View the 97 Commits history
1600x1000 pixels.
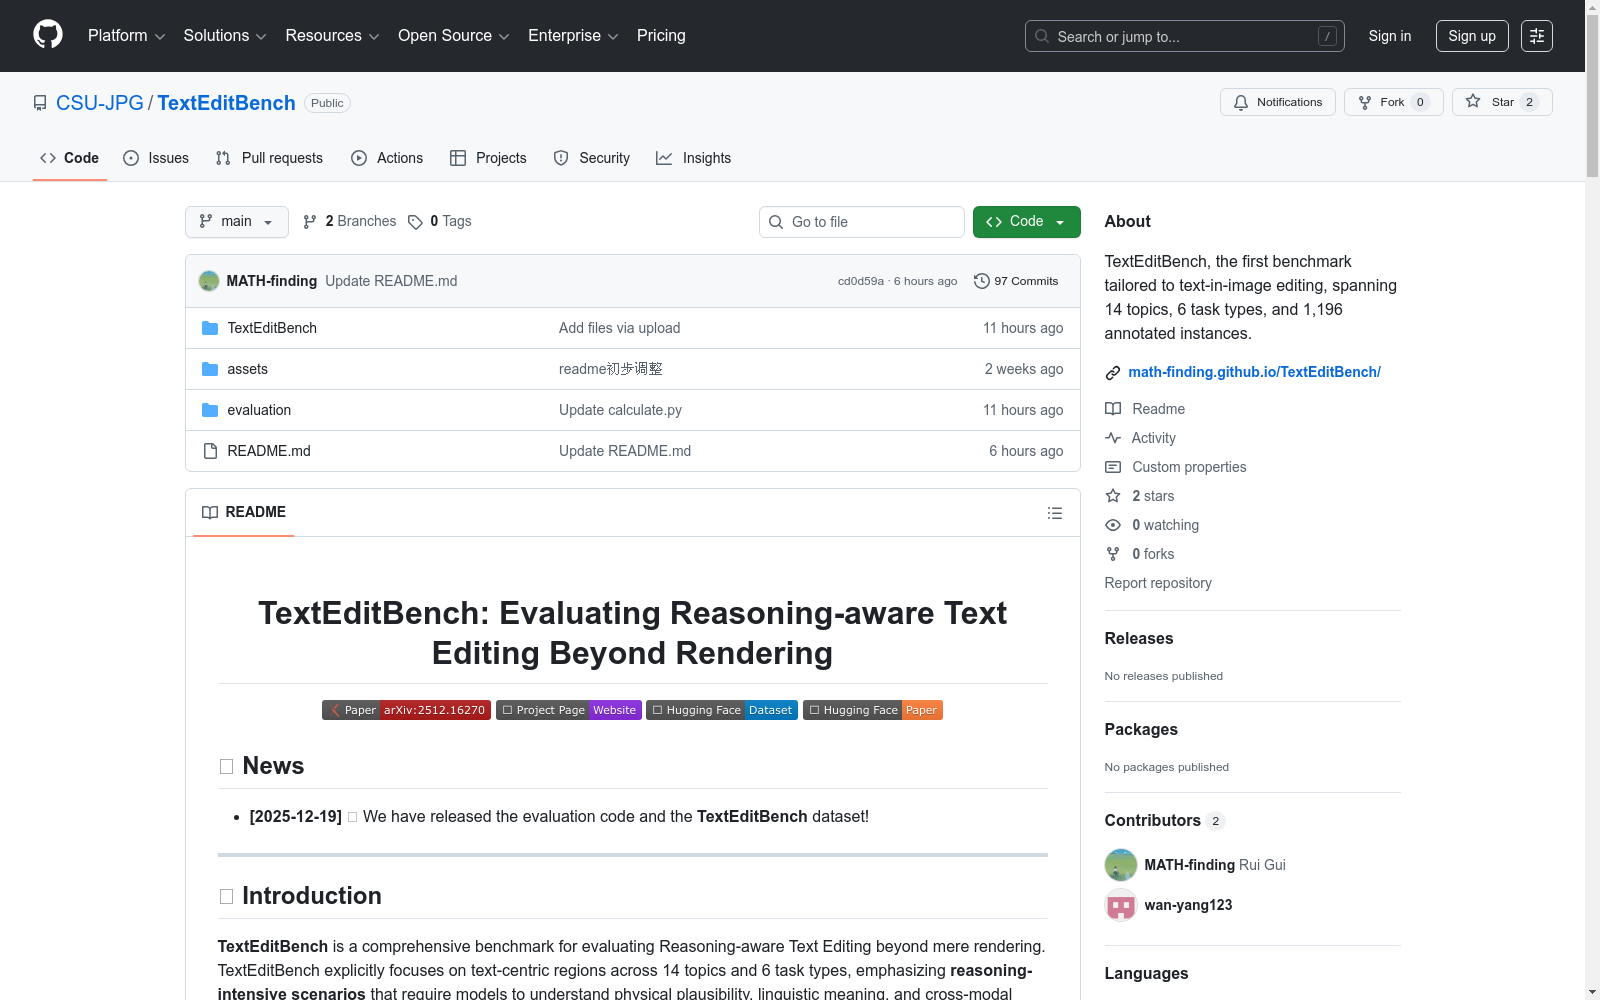coord(1016,281)
